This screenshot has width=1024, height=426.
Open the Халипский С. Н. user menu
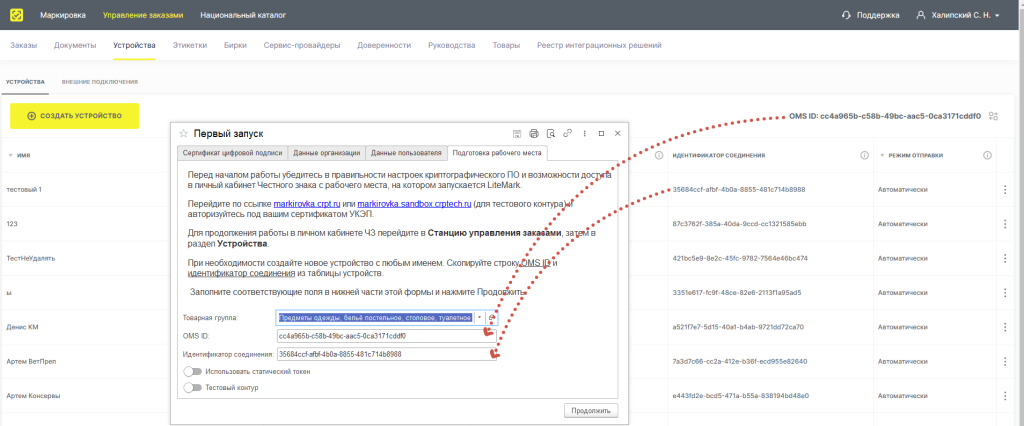tap(958, 14)
